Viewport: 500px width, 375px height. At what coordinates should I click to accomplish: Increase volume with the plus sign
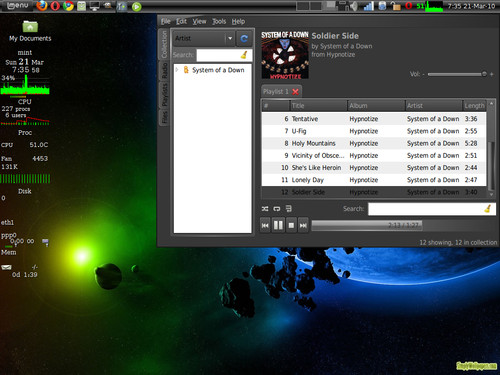(x=492, y=74)
